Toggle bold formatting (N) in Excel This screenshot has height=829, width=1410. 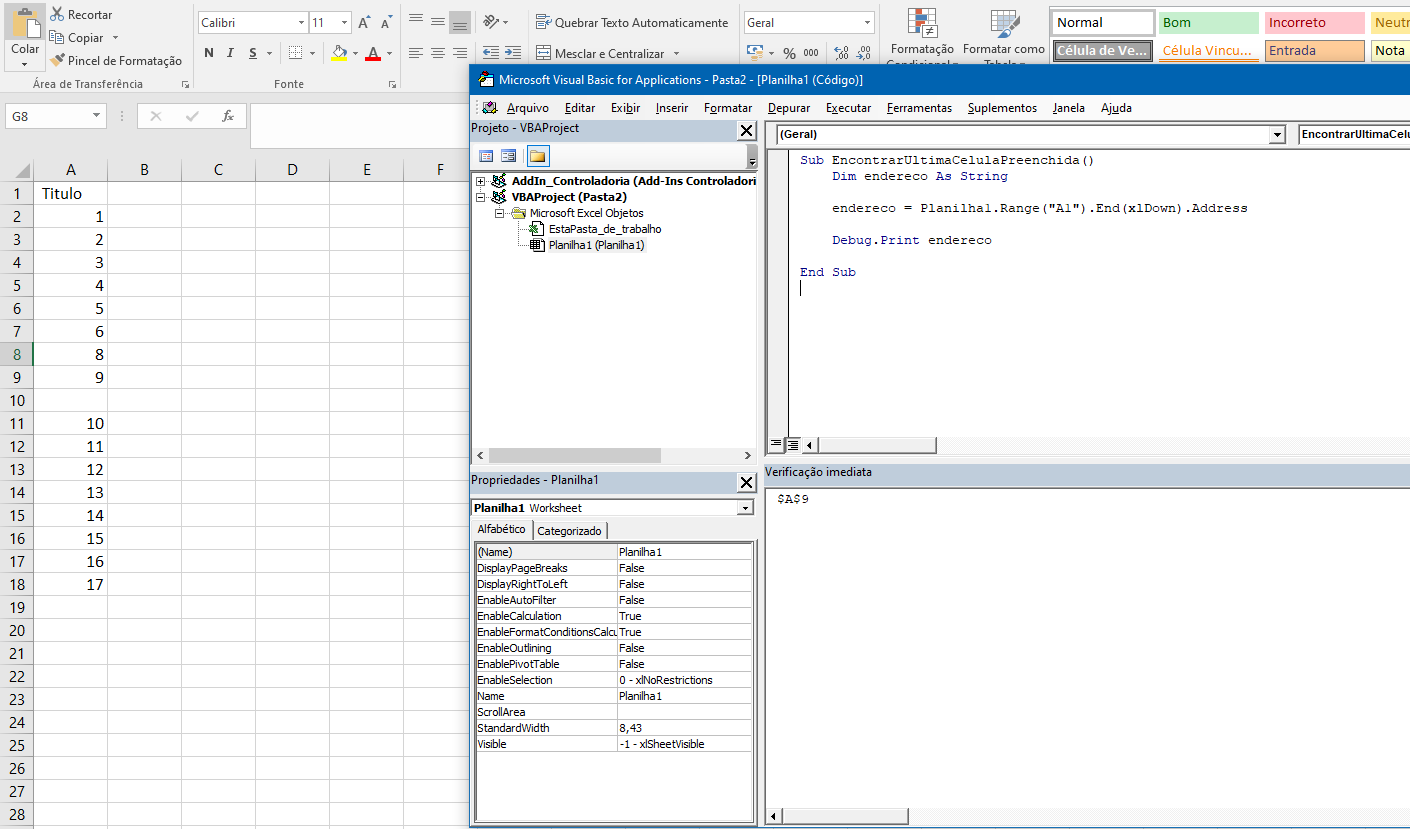(208, 53)
